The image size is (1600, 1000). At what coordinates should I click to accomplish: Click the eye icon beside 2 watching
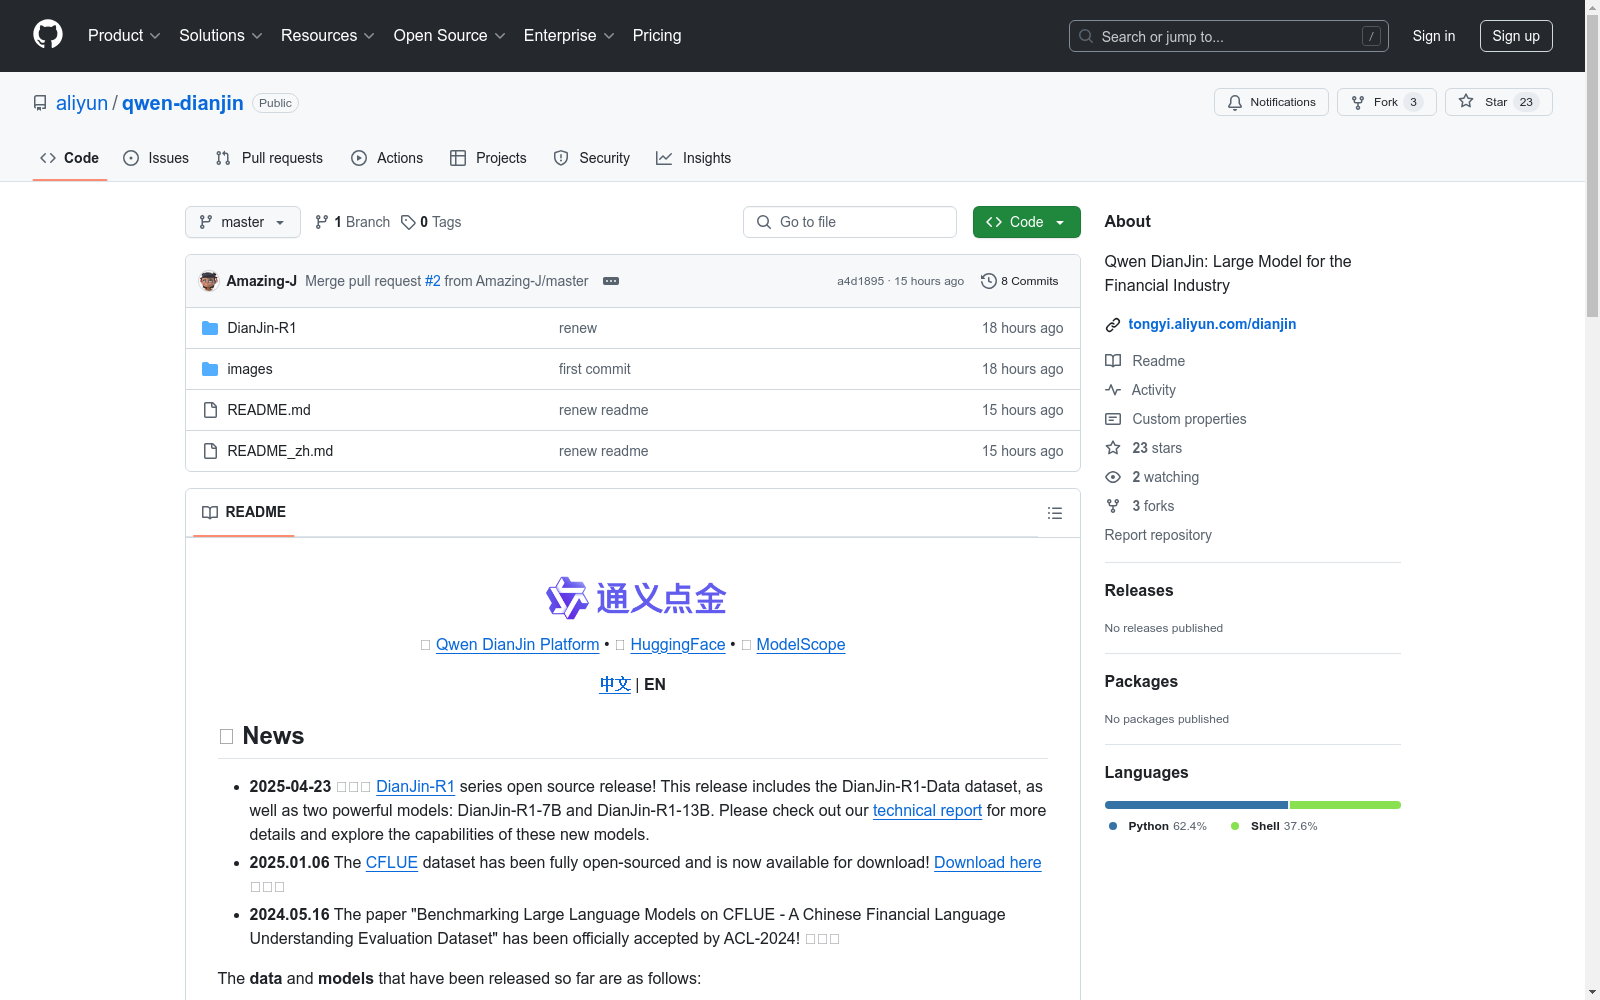click(x=1113, y=477)
